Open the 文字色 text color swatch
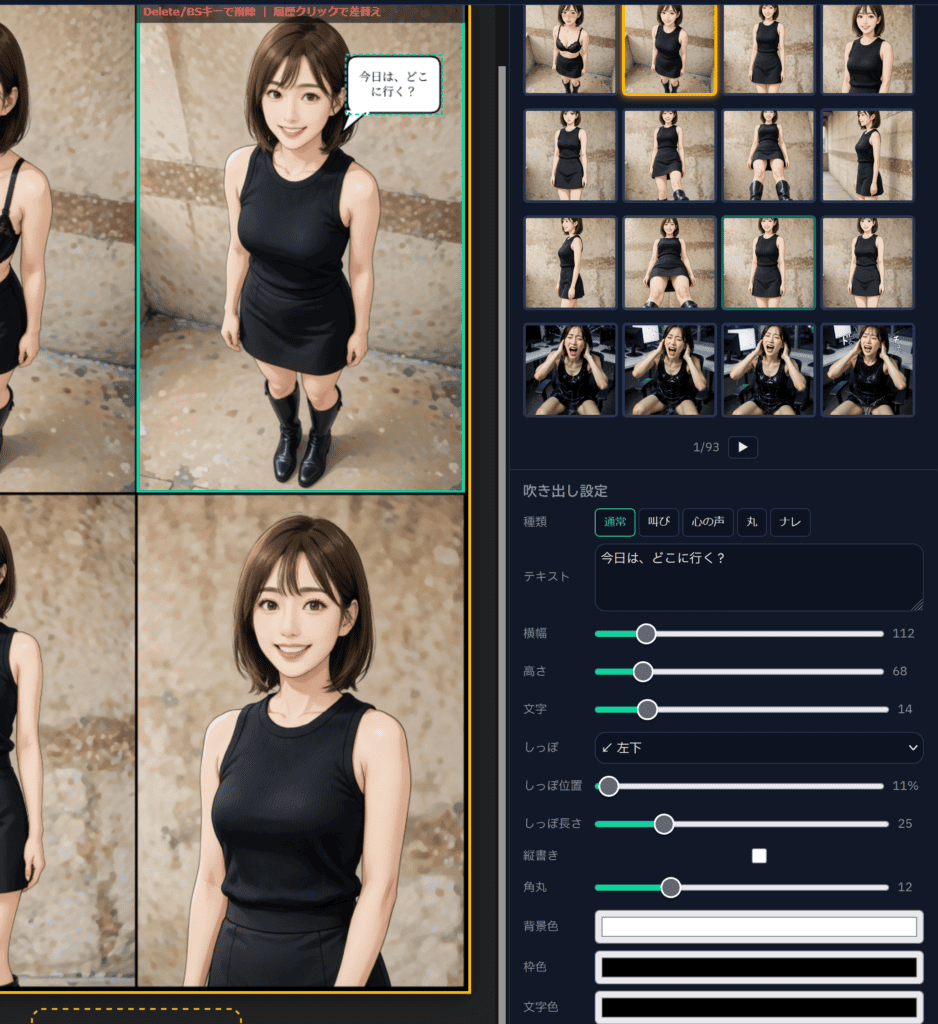938x1024 pixels. click(758, 1006)
